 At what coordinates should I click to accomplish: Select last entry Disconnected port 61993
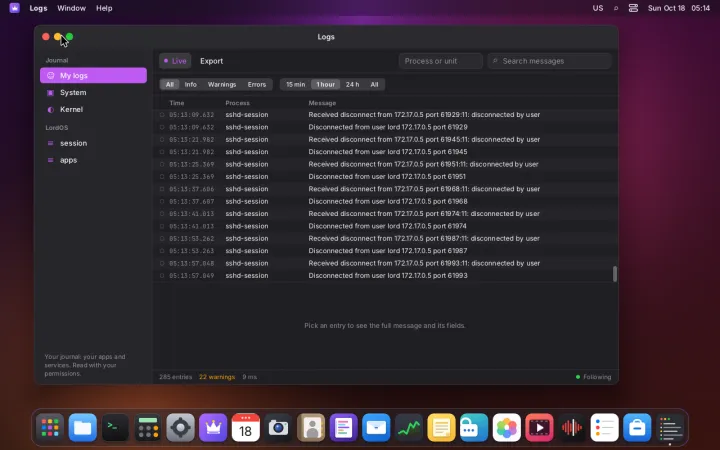coord(386,276)
